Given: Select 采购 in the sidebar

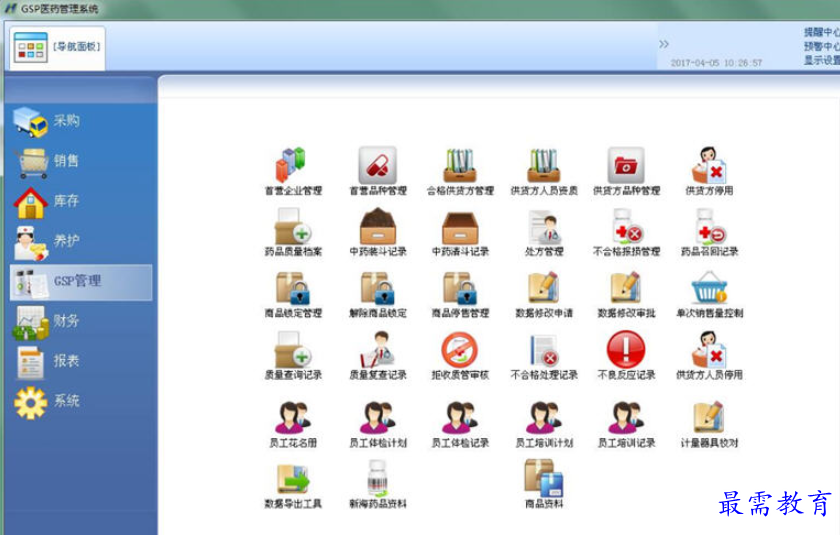Looking at the screenshot, I should pyautogui.click(x=80, y=121).
